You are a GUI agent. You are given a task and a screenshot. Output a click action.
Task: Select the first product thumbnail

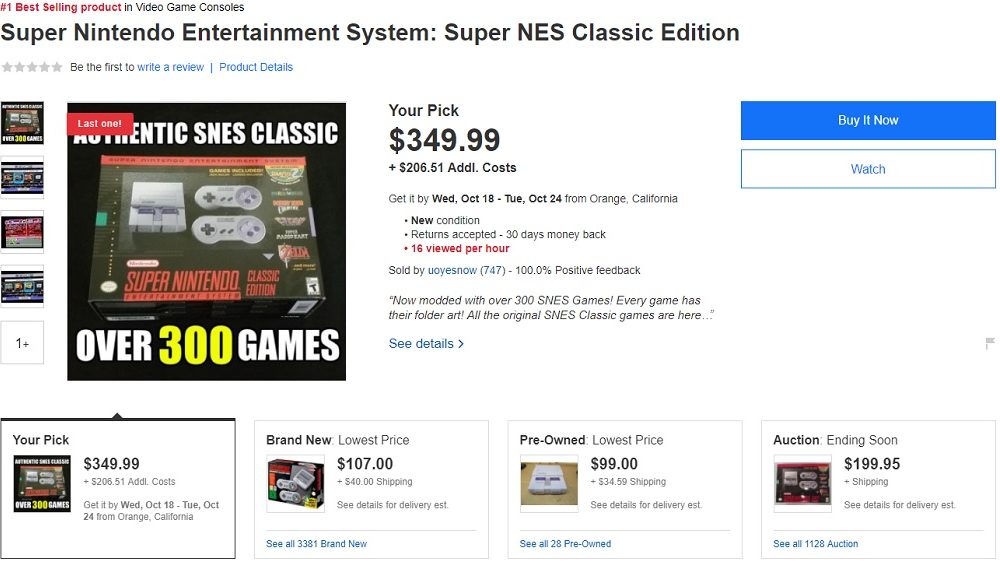[22, 124]
